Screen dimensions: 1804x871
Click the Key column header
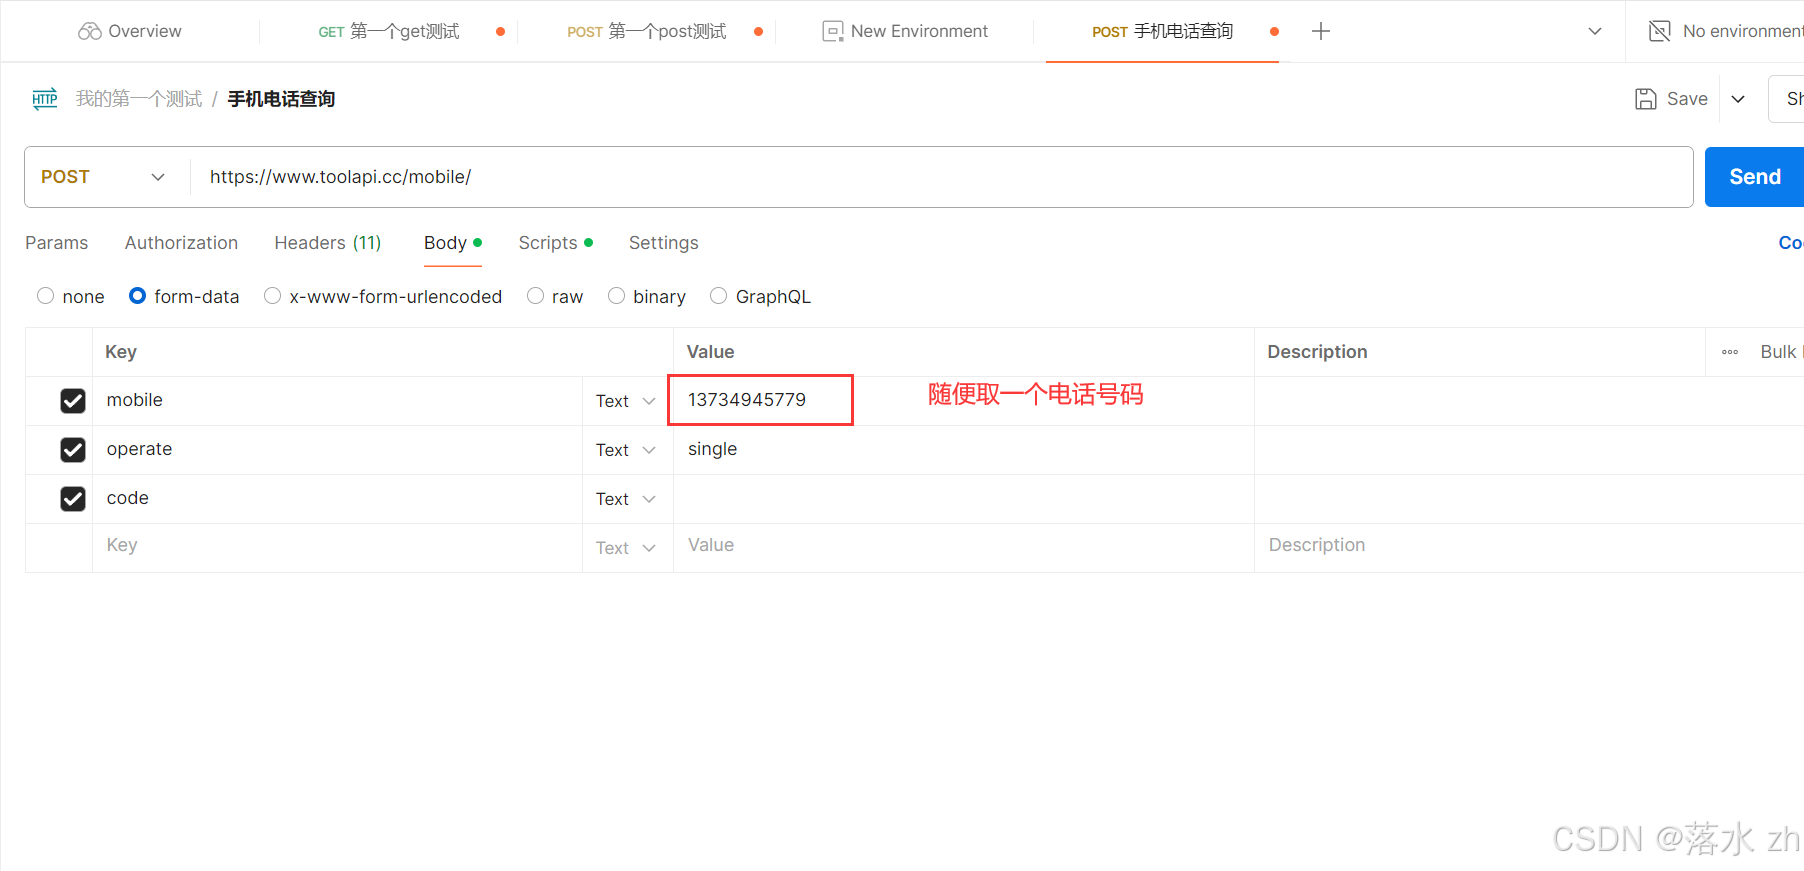click(121, 352)
